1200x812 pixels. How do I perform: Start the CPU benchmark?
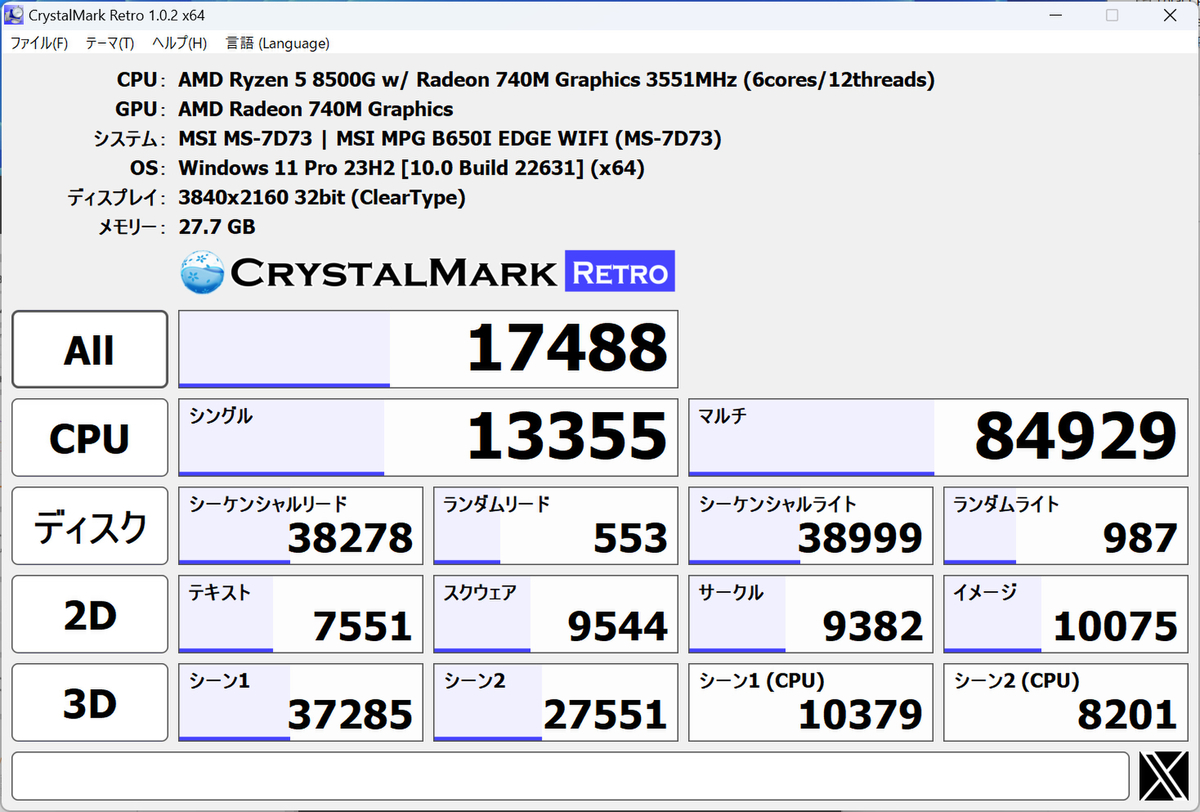(x=89, y=437)
